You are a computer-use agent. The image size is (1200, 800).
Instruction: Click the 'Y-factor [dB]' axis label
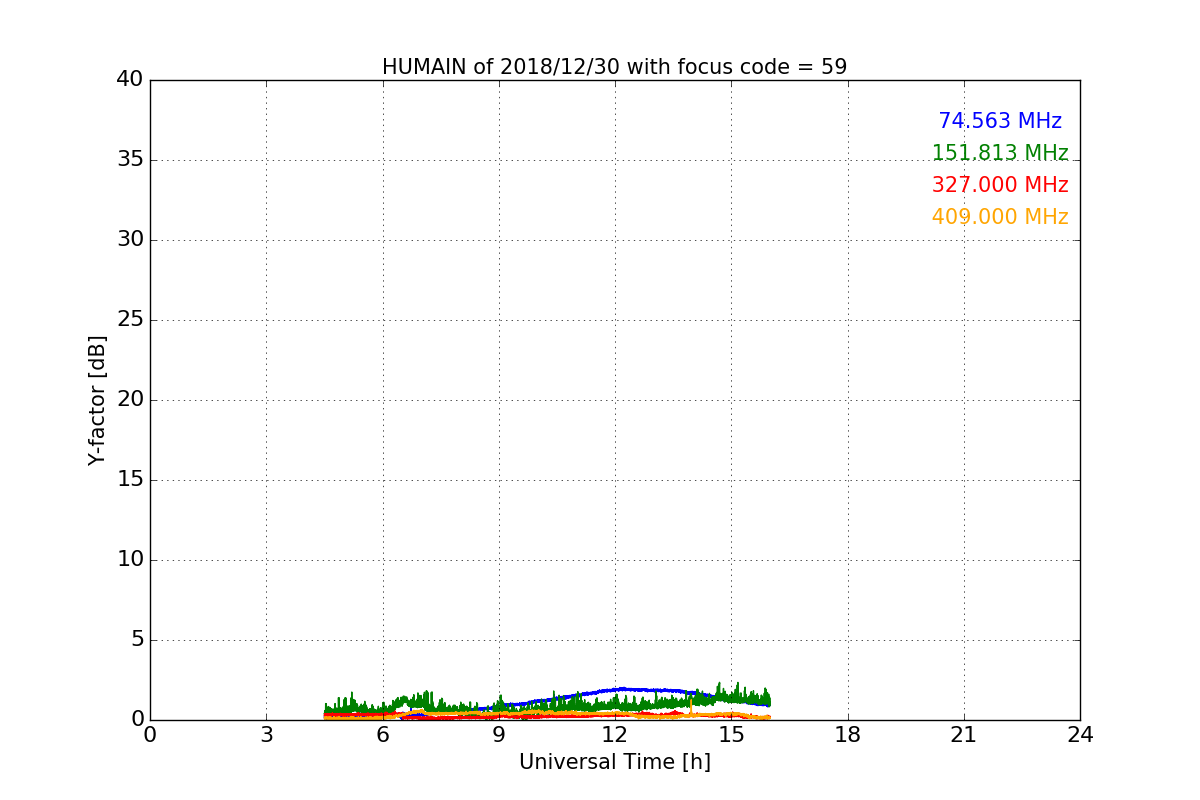(97, 400)
